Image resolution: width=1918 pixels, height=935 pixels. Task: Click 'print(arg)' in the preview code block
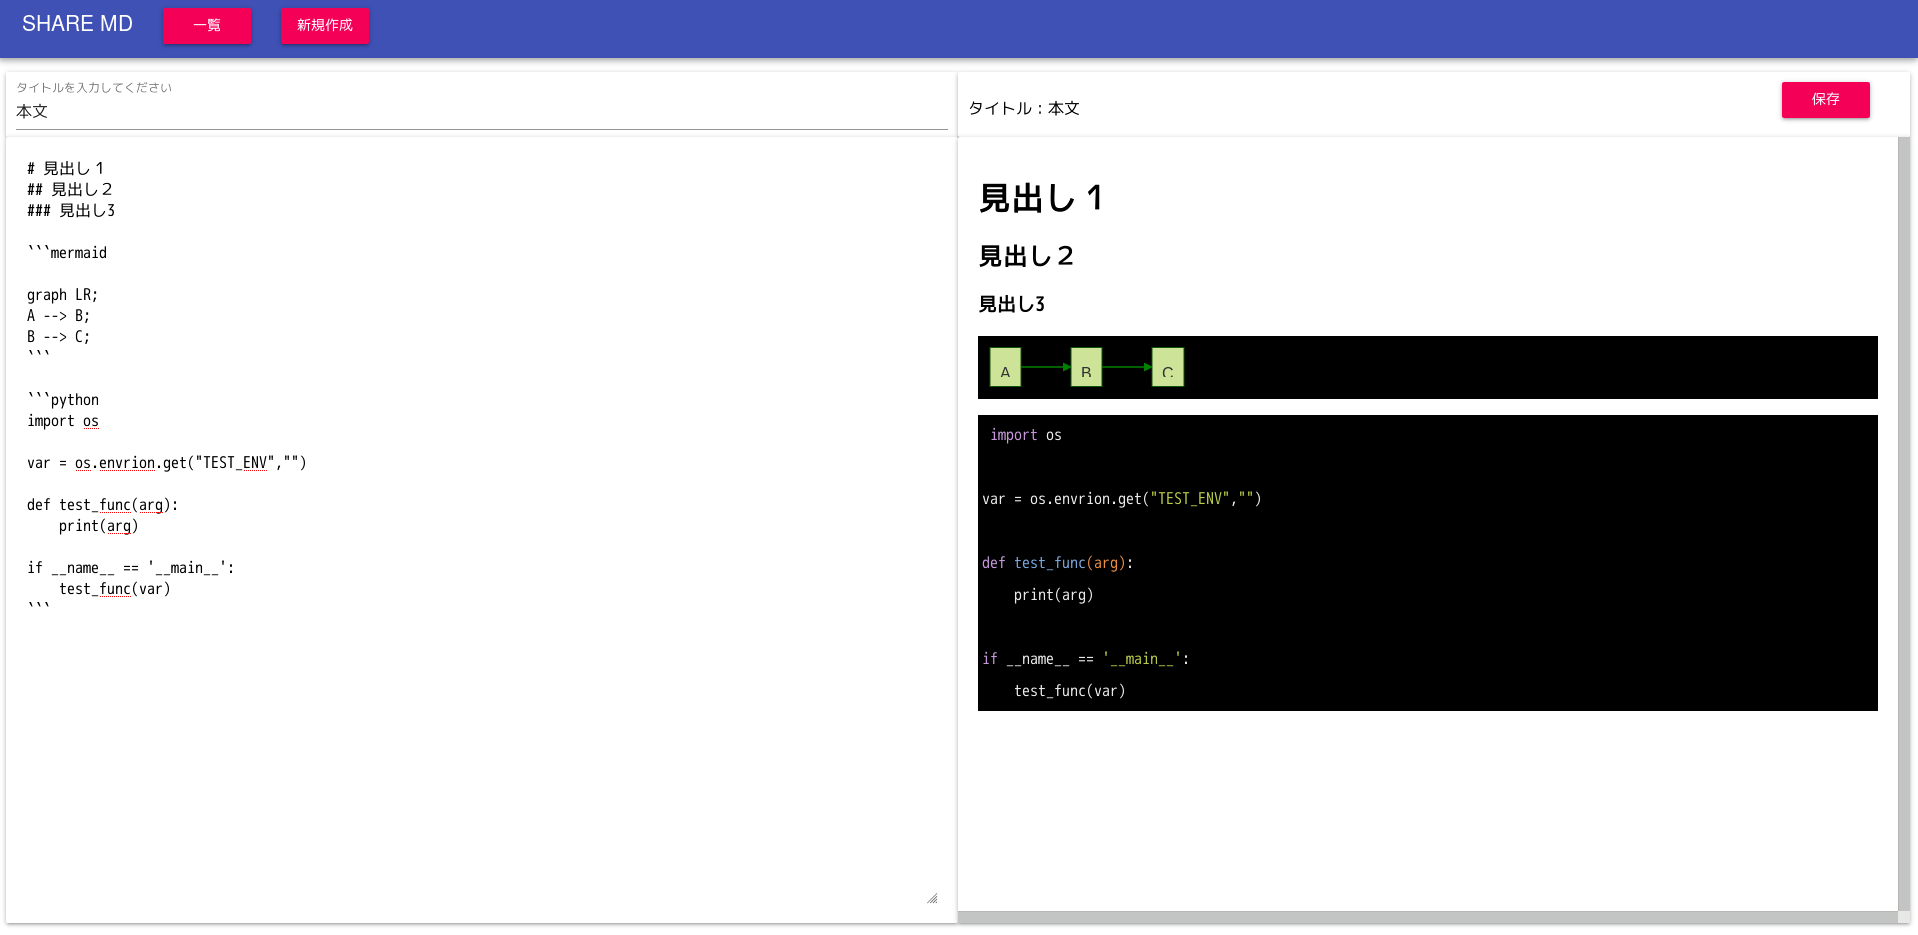click(1054, 595)
